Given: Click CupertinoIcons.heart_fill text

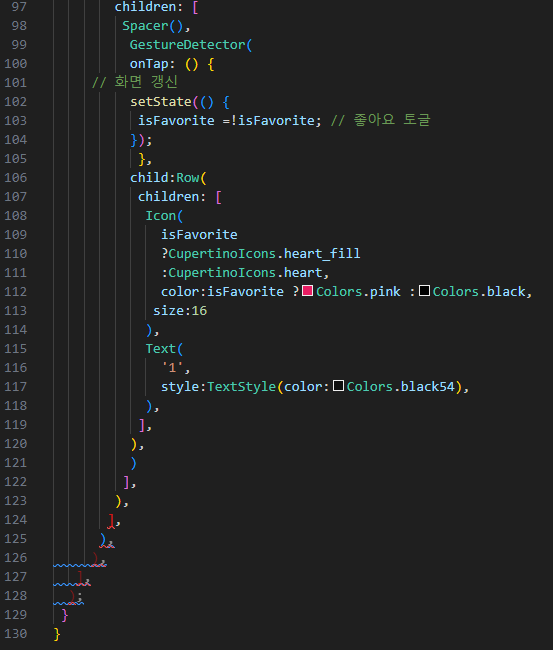Looking at the screenshot, I should [x=264, y=254].
